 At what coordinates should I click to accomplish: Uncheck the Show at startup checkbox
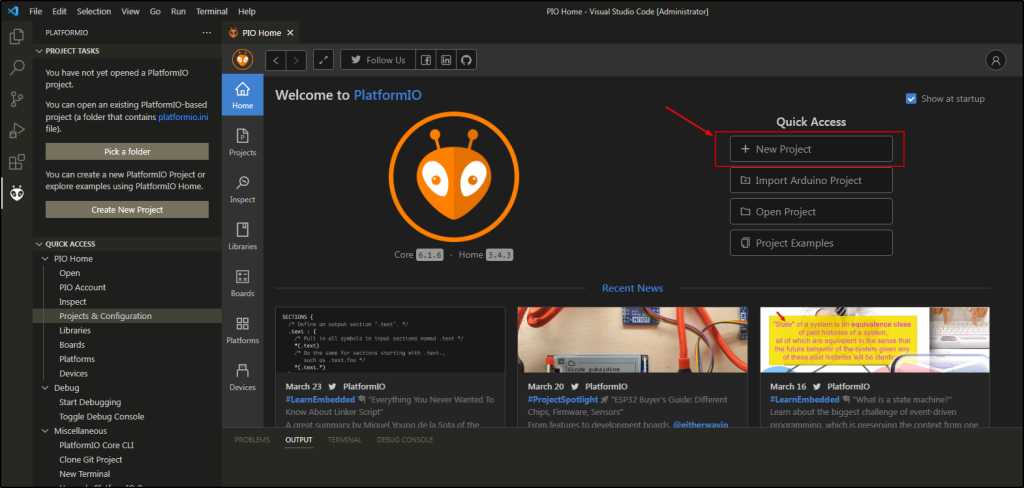[x=911, y=99]
